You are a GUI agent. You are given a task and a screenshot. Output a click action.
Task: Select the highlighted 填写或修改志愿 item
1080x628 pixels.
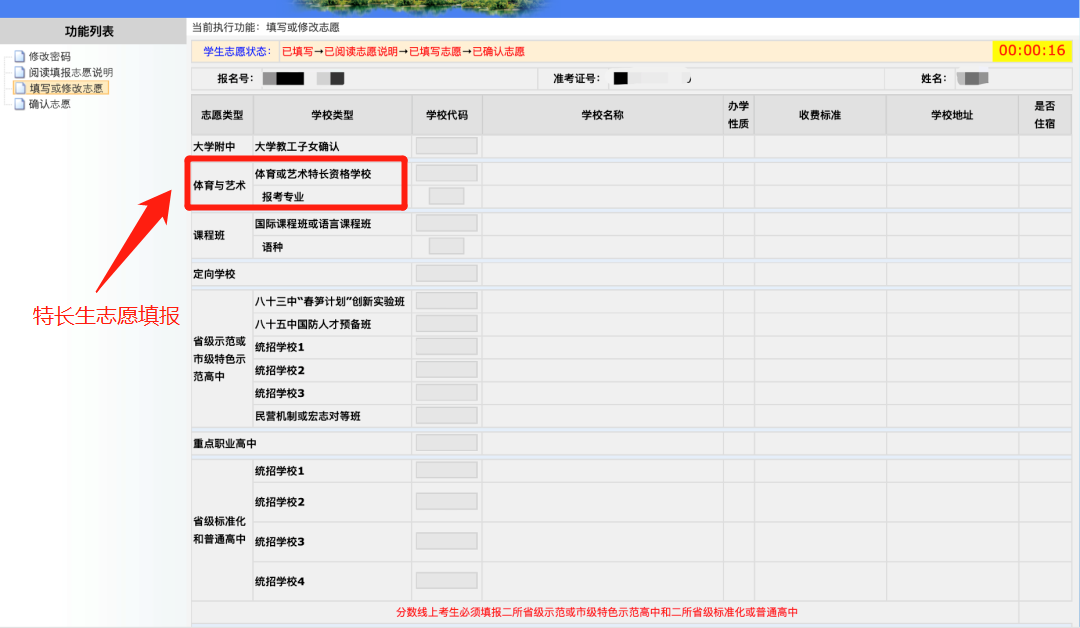click(x=66, y=88)
